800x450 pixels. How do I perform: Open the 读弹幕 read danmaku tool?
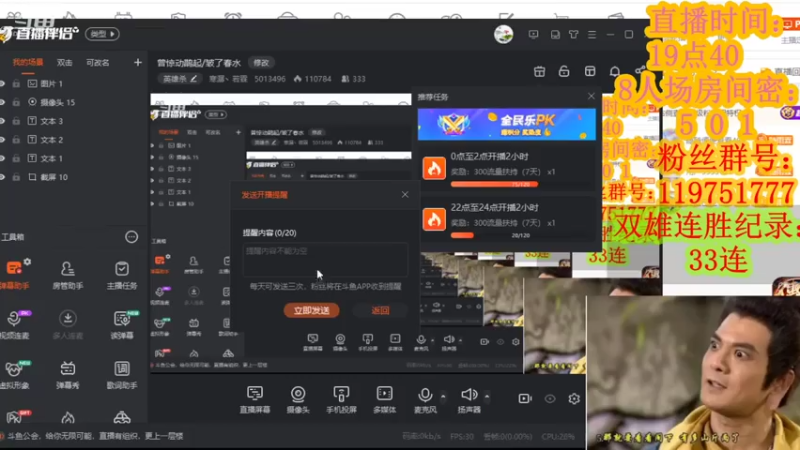(x=122, y=324)
